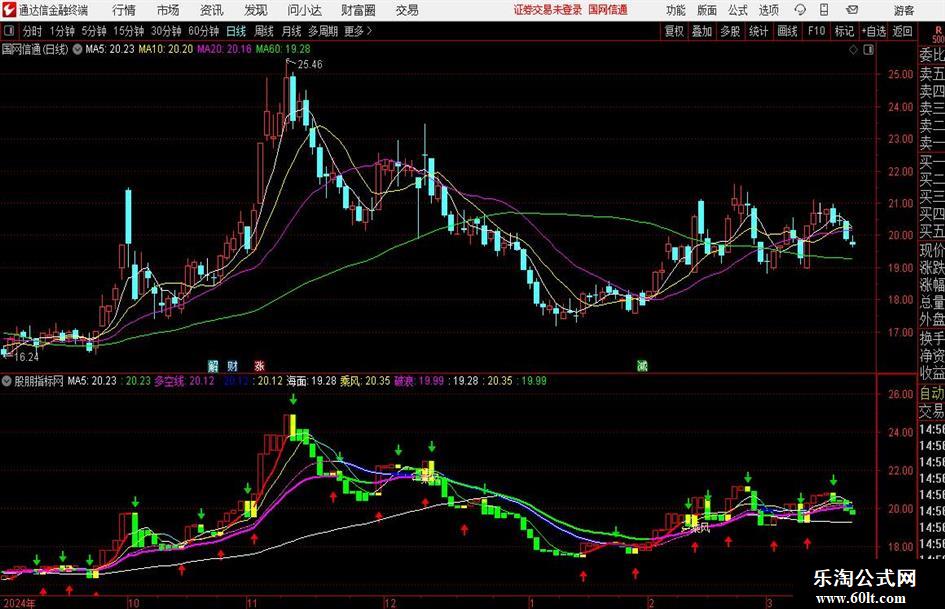Click the 证券交易未登录 status text
This screenshot has width=945, height=609.
pos(548,10)
